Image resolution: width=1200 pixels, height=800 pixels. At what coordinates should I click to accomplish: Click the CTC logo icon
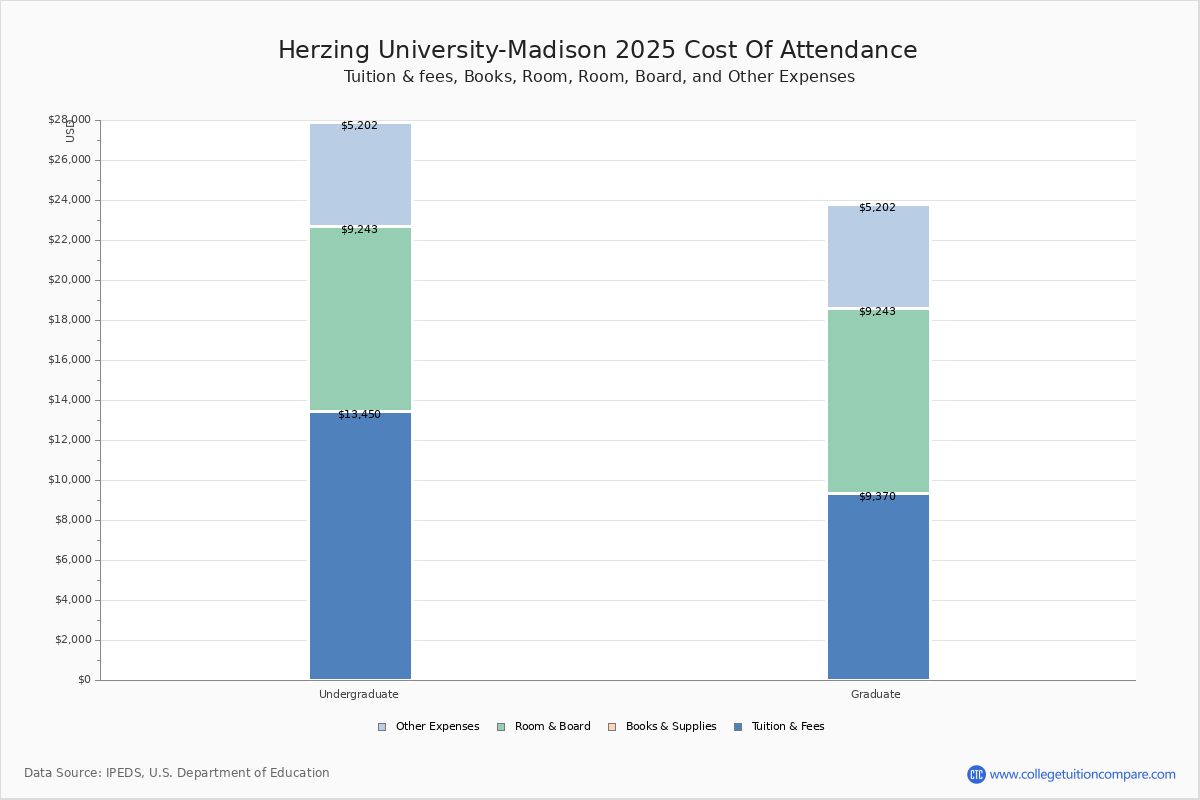[976, 774]
